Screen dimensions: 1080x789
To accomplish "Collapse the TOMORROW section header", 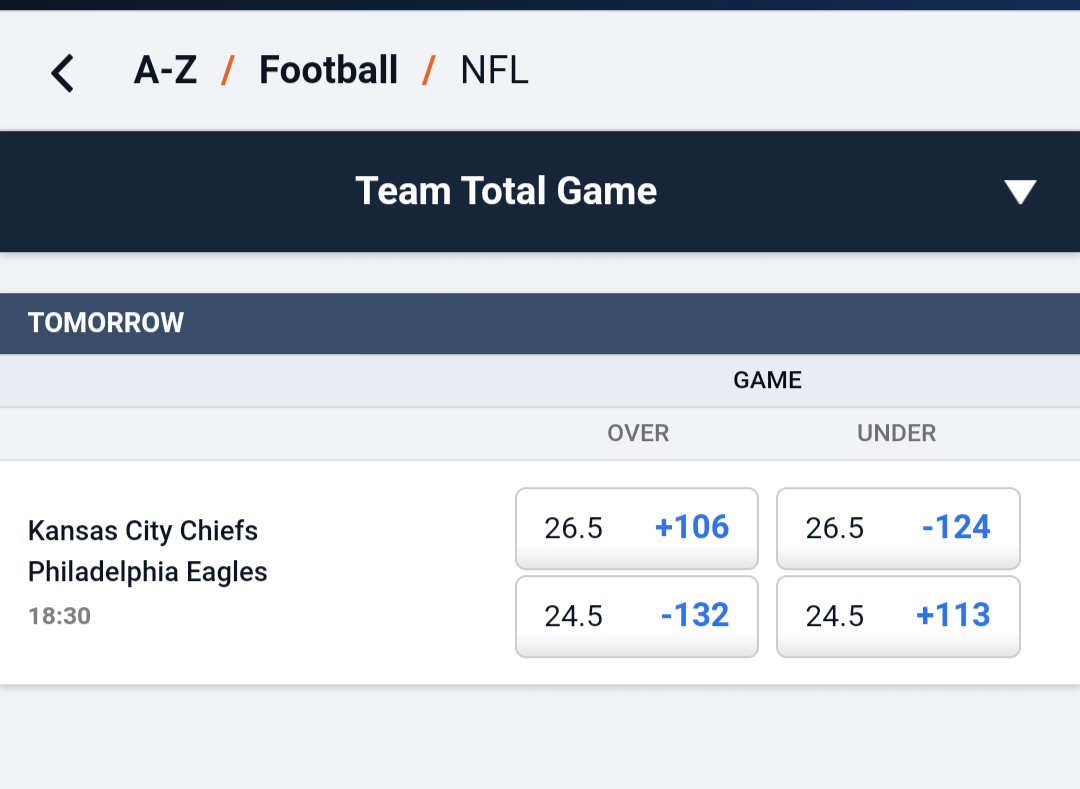I will 540,324.
